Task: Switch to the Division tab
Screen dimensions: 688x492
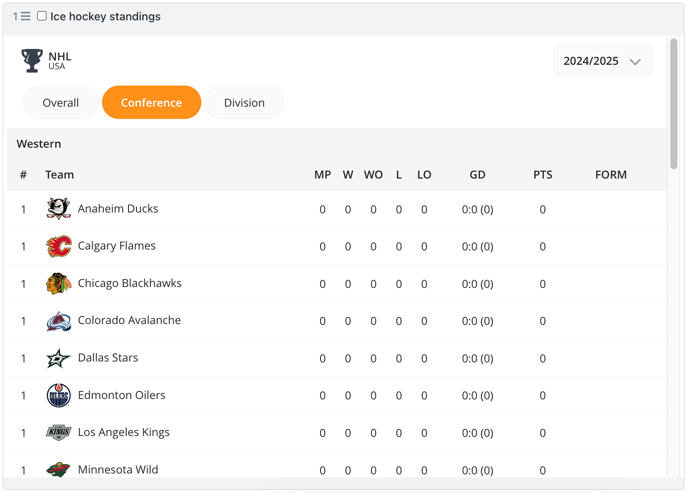Action: (x=244, y=103)
